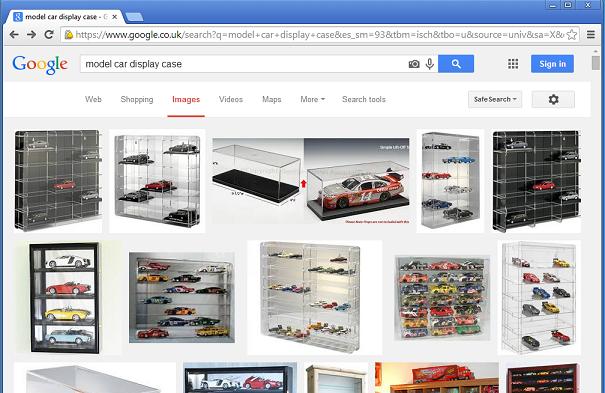Start voice search with microphone icon
This screenshot has width=605, height=393.
click(430, 64)
